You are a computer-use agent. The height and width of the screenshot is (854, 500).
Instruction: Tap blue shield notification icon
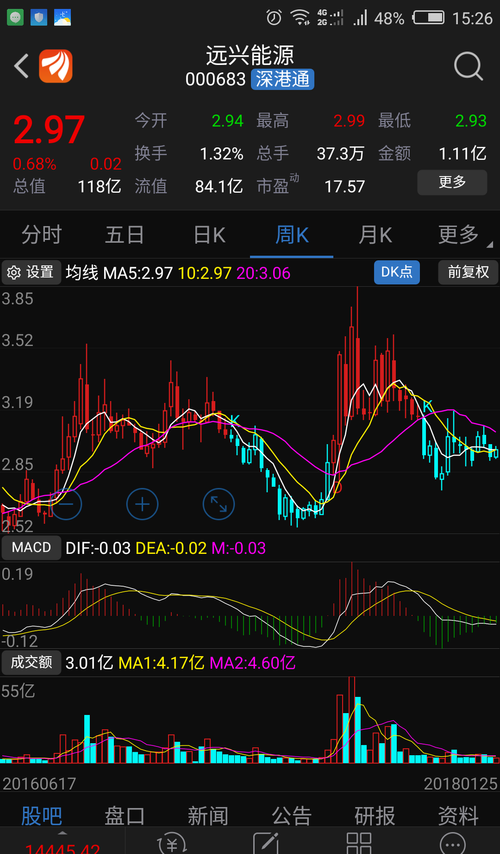point(39,18)
